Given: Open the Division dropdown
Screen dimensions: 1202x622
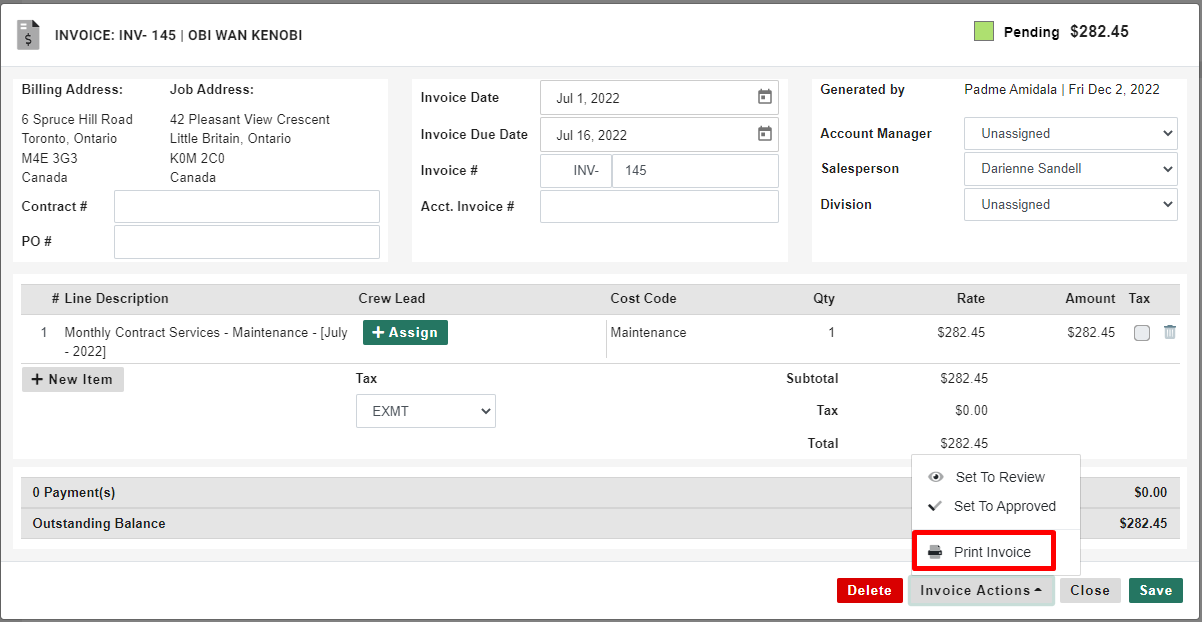Looking at the screenshot, I should coord(1071,204).
